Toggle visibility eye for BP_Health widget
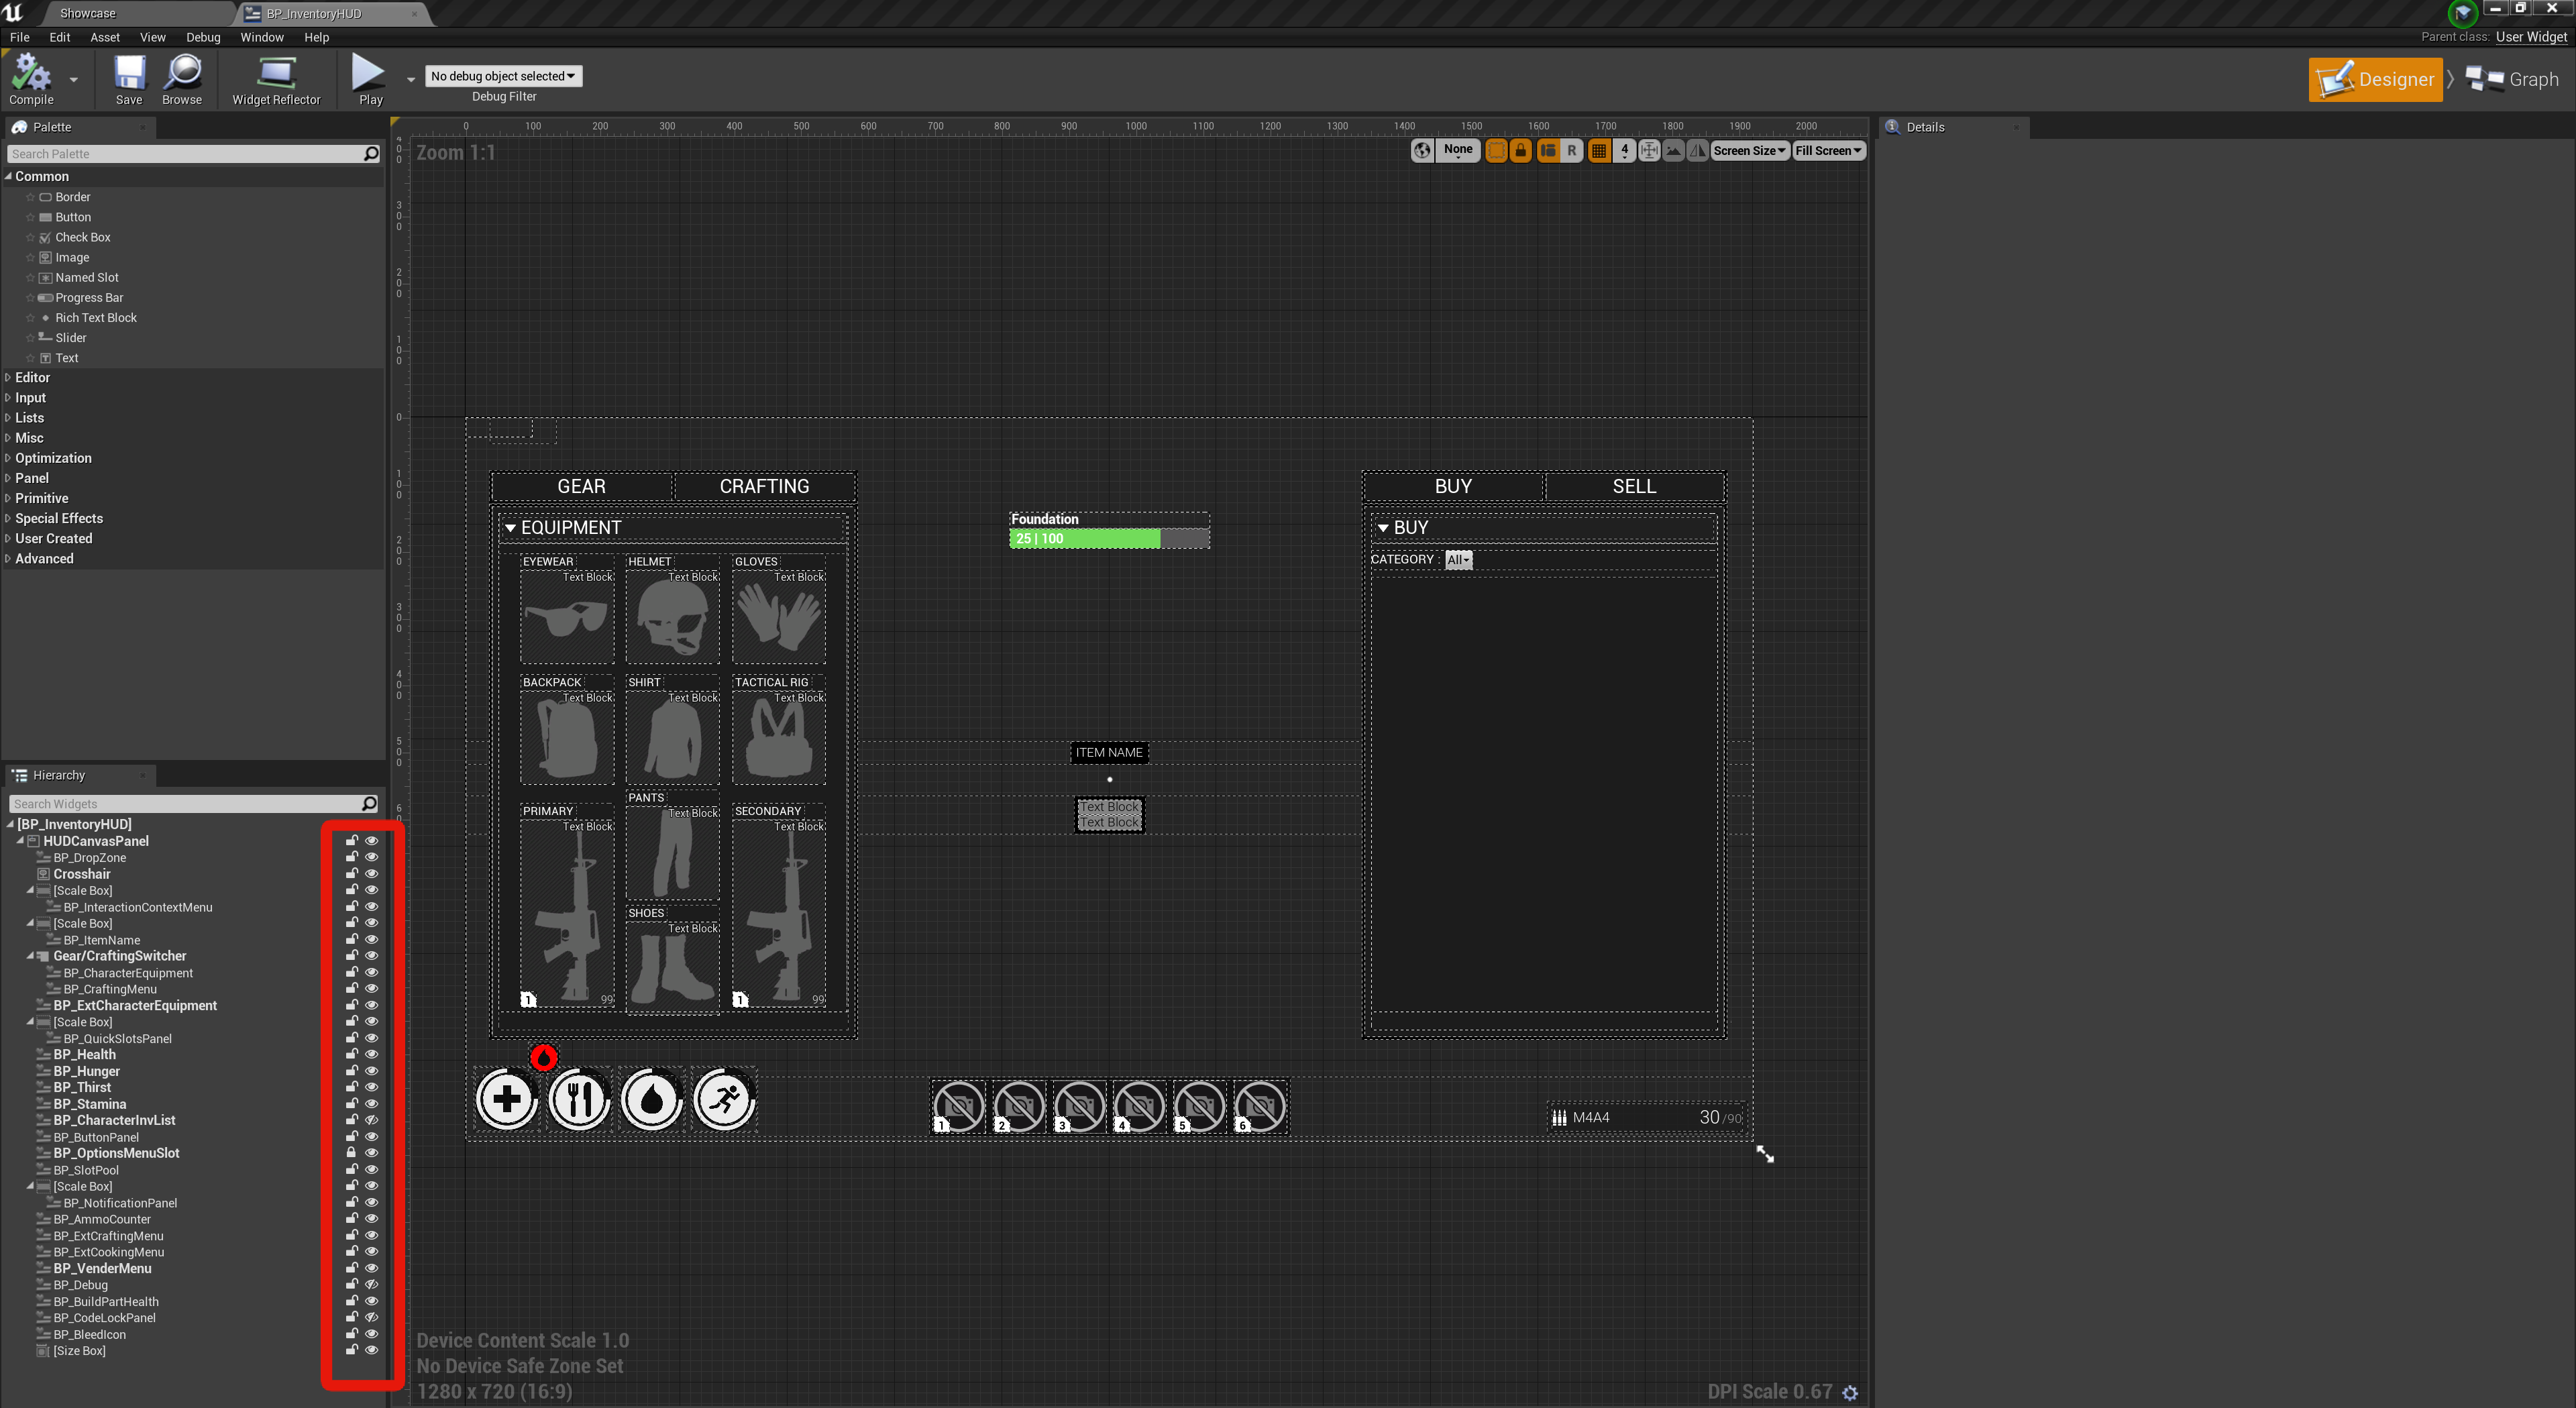This screenshot has height=1408, width=2576. click(371, 1054)
